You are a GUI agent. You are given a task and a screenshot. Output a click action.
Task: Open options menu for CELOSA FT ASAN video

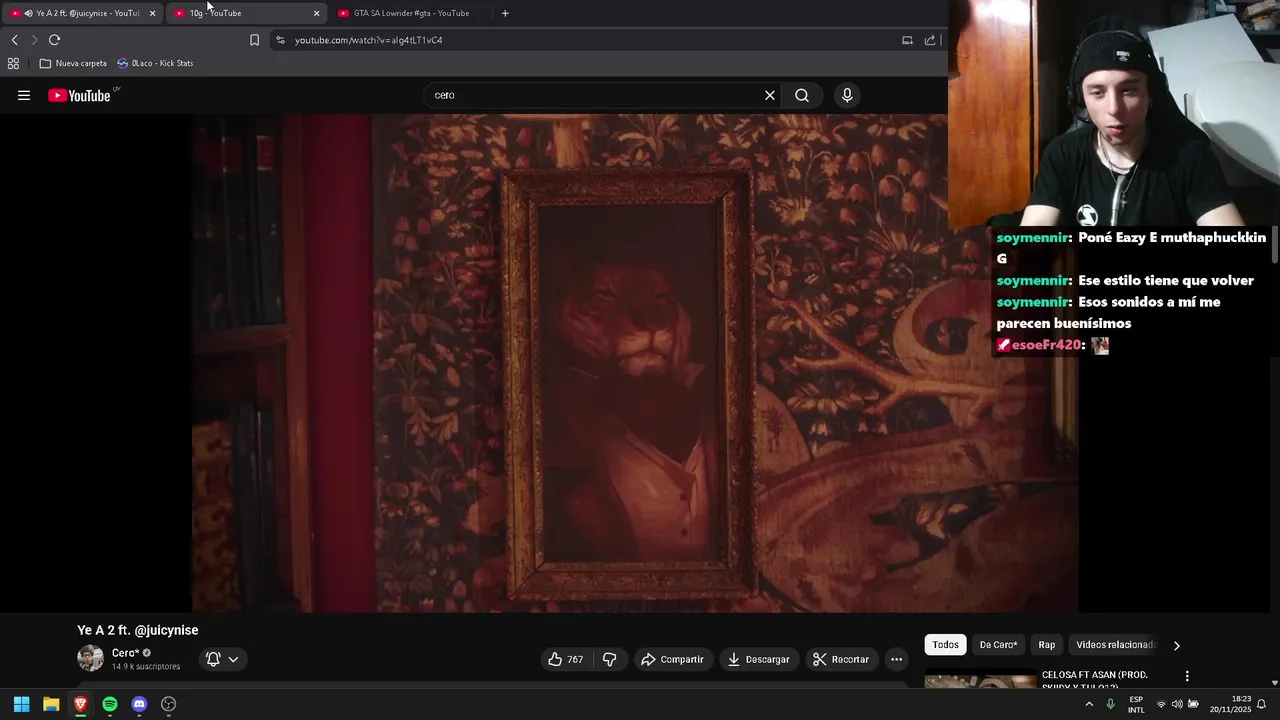1187,677
